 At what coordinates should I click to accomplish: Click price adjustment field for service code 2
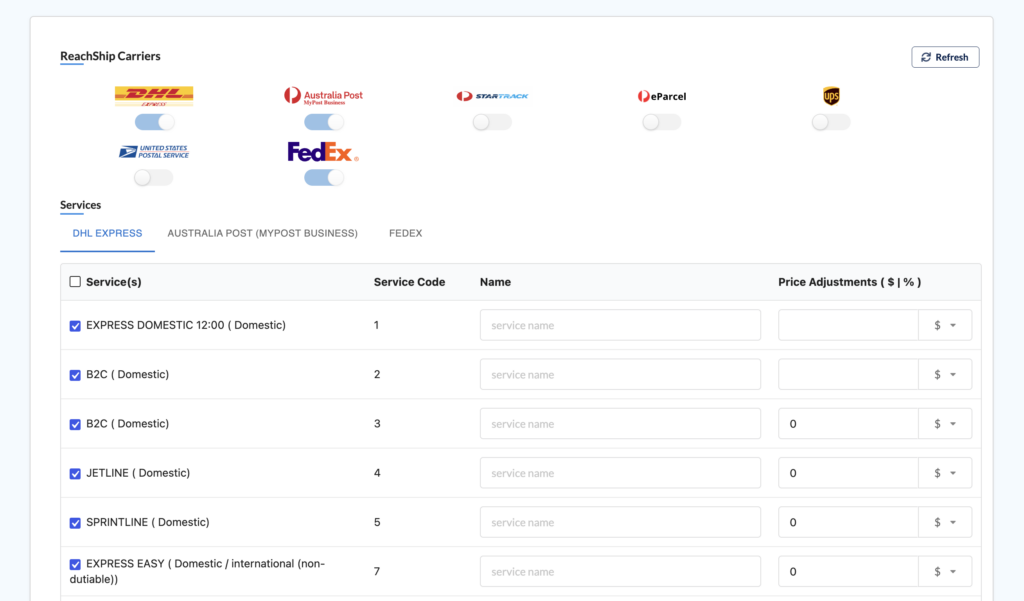coord(848,374)
